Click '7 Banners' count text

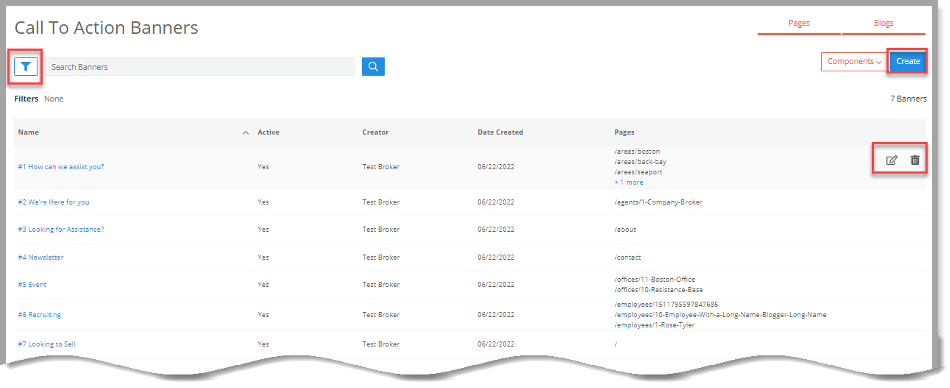coord(908,99)
